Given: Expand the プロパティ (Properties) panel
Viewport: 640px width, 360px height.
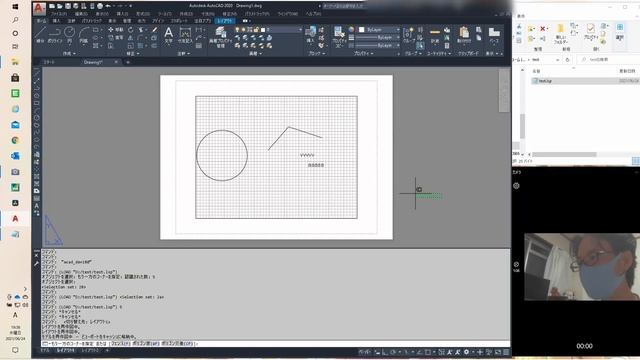Looking at the screenshot, I should [363, 53].
